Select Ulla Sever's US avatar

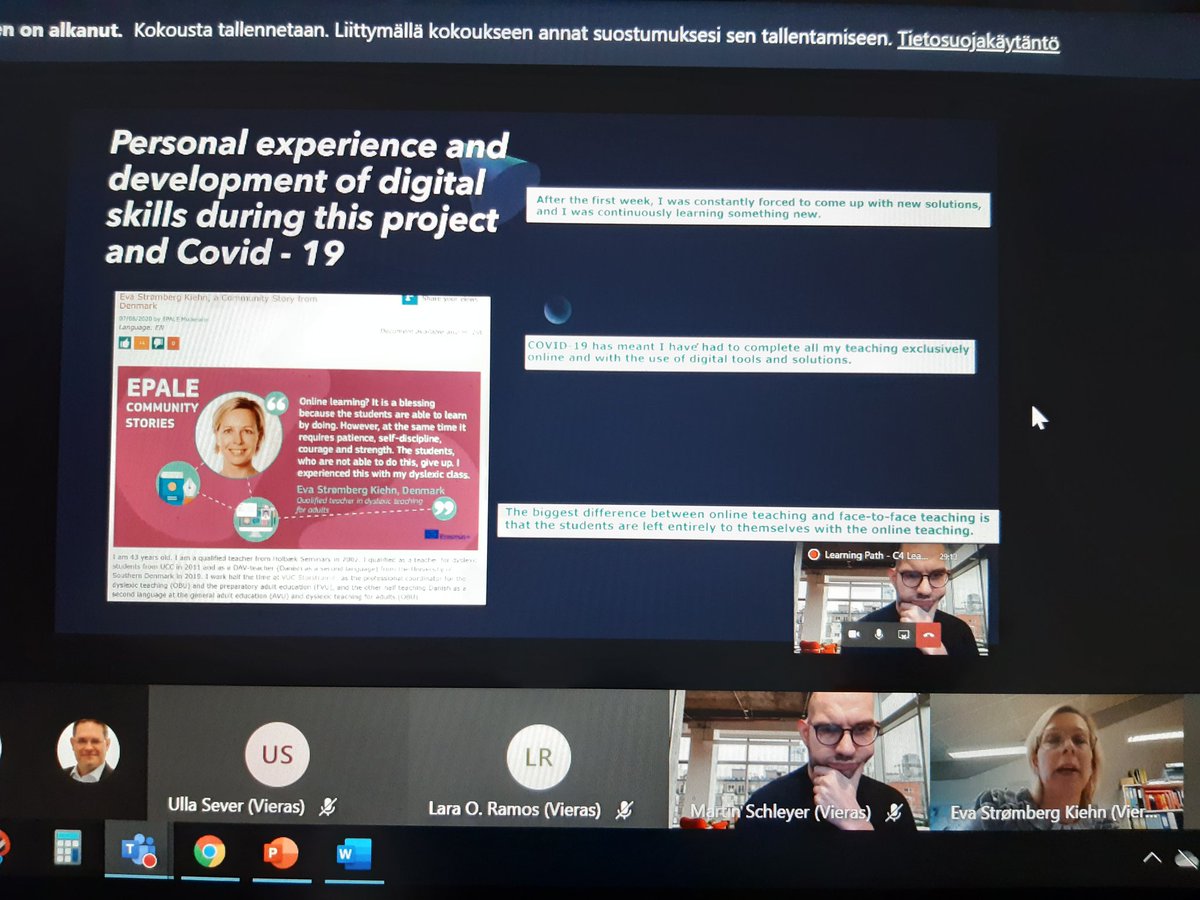[277, 753]
